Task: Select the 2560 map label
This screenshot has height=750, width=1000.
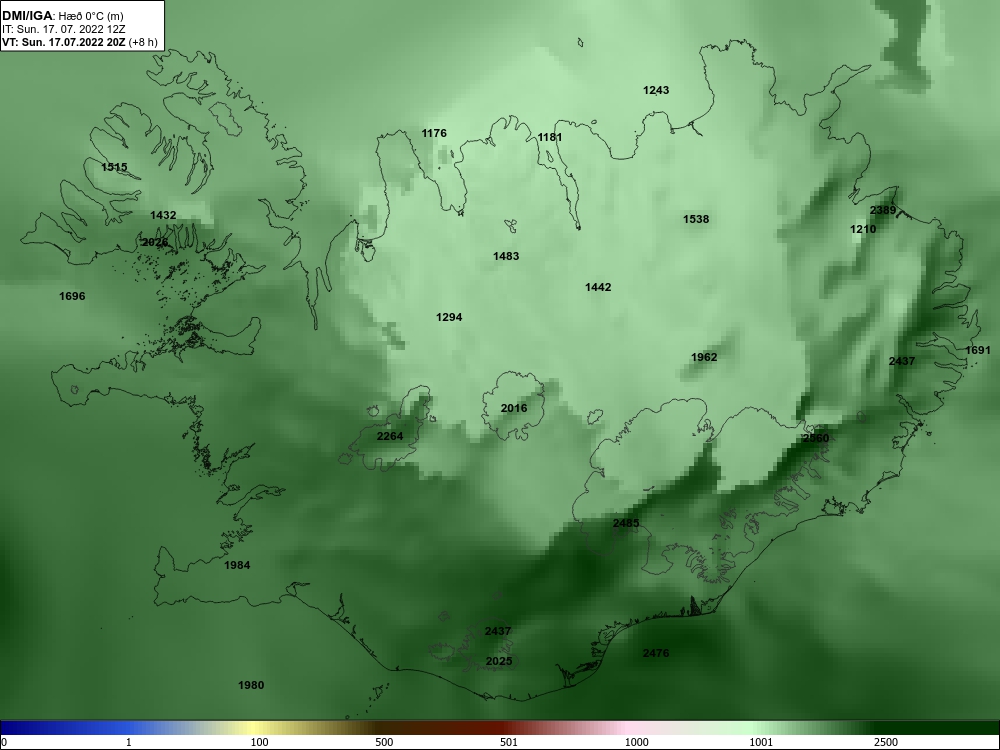Action: (816, 438)
